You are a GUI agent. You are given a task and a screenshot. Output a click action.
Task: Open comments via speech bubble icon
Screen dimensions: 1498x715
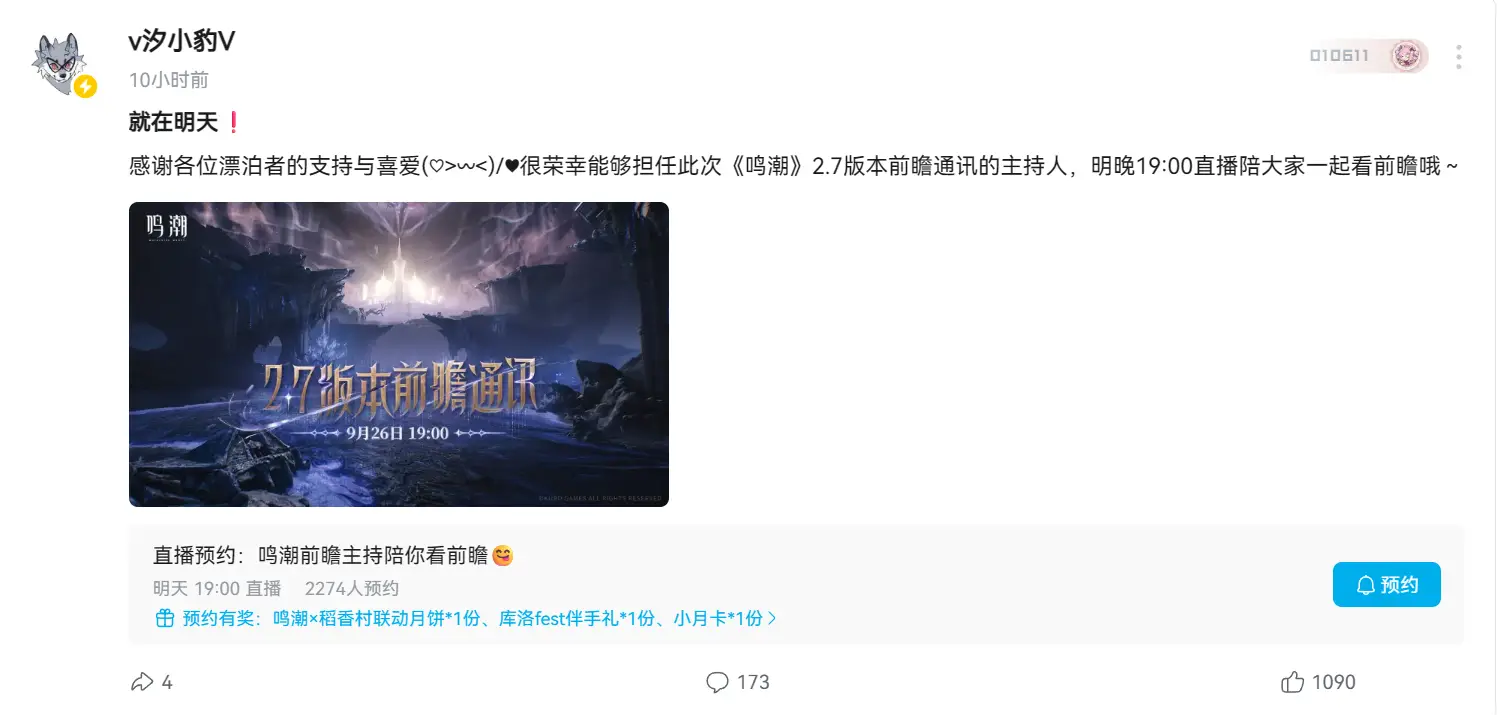(x=717, y=682)
